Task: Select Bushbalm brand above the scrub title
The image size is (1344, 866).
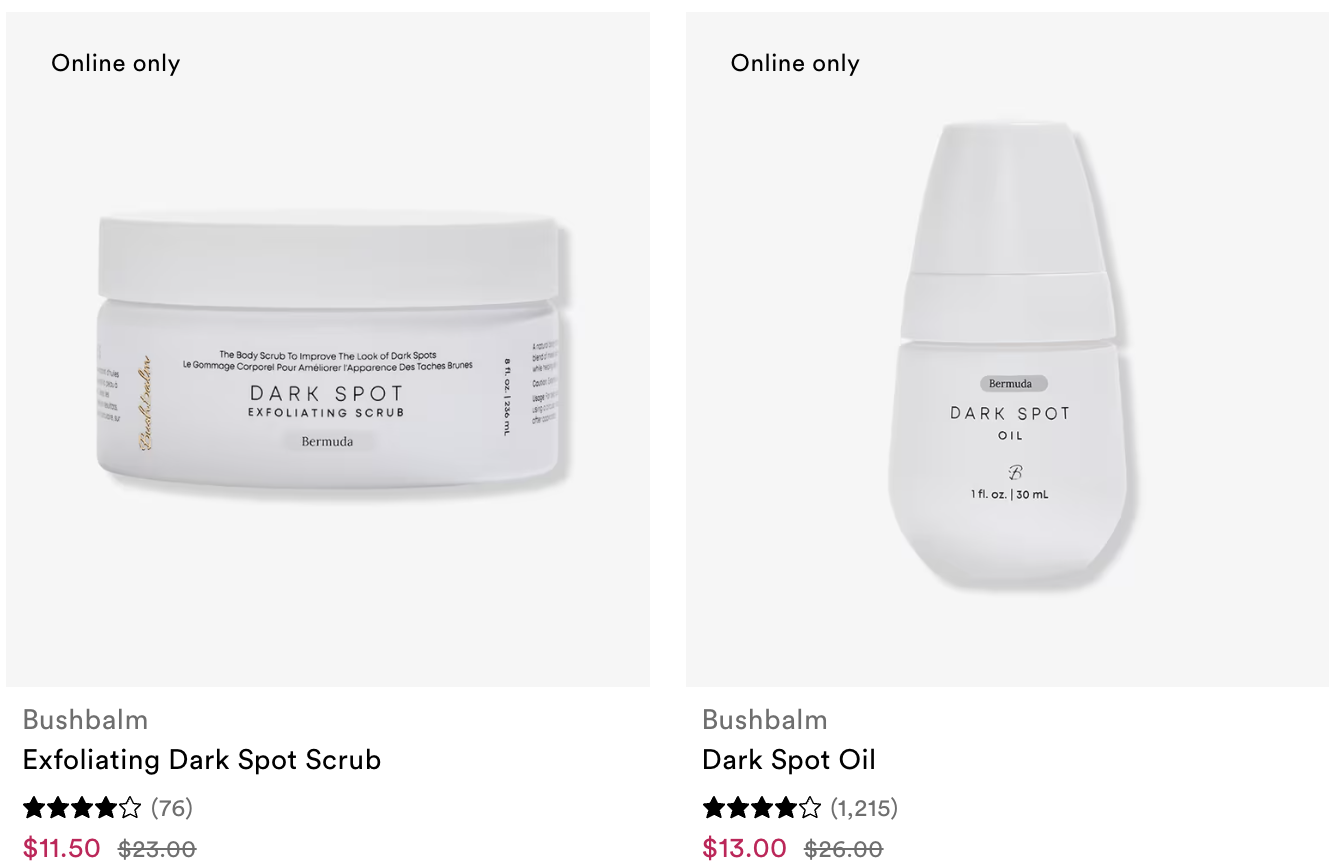Action: (85, 720)
